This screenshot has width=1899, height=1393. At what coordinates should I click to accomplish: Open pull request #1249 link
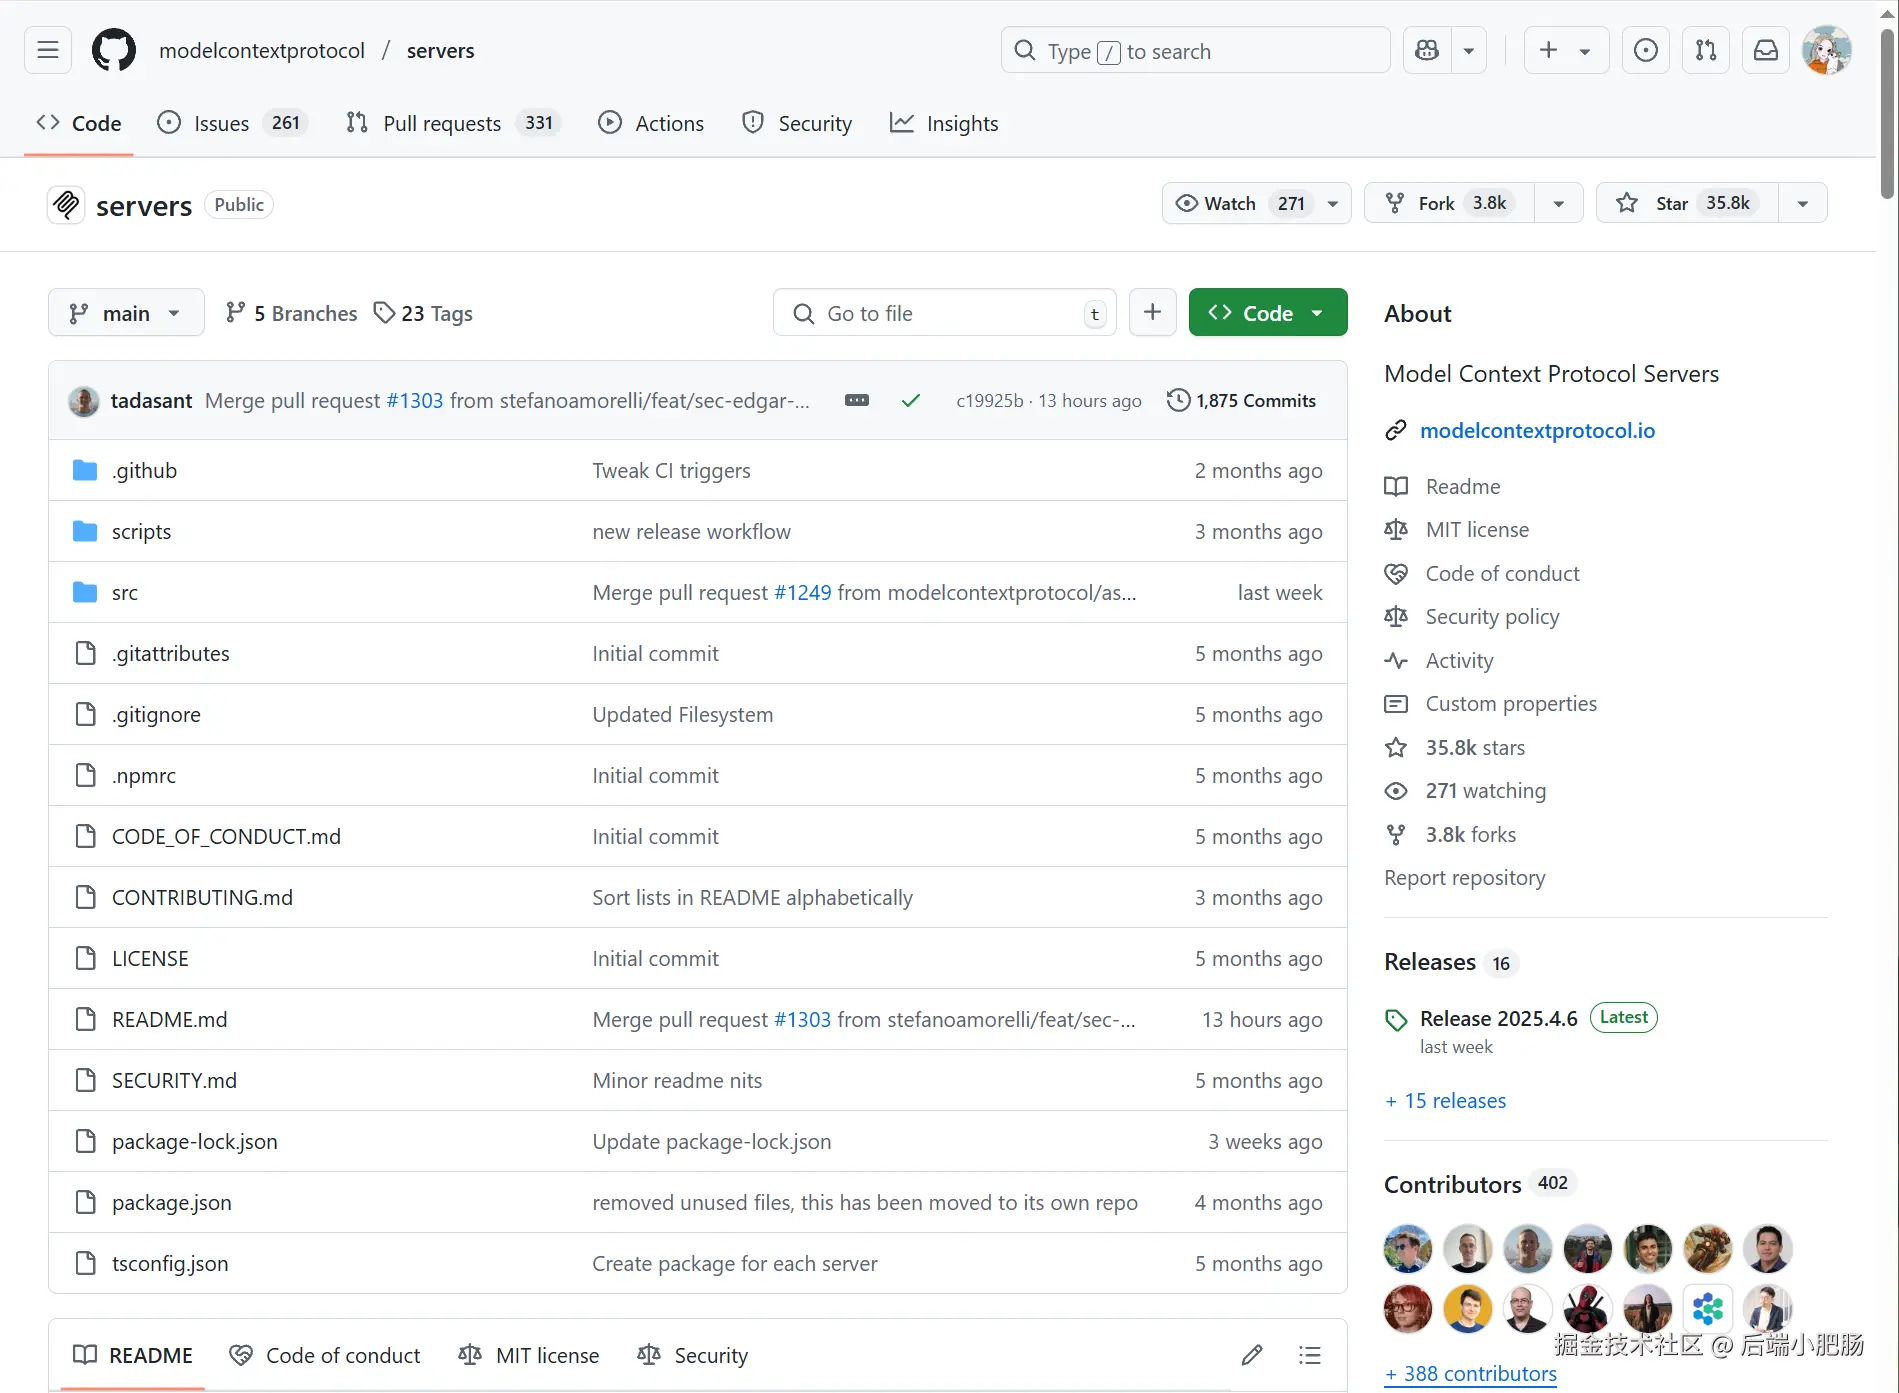[x=802, y=592]
